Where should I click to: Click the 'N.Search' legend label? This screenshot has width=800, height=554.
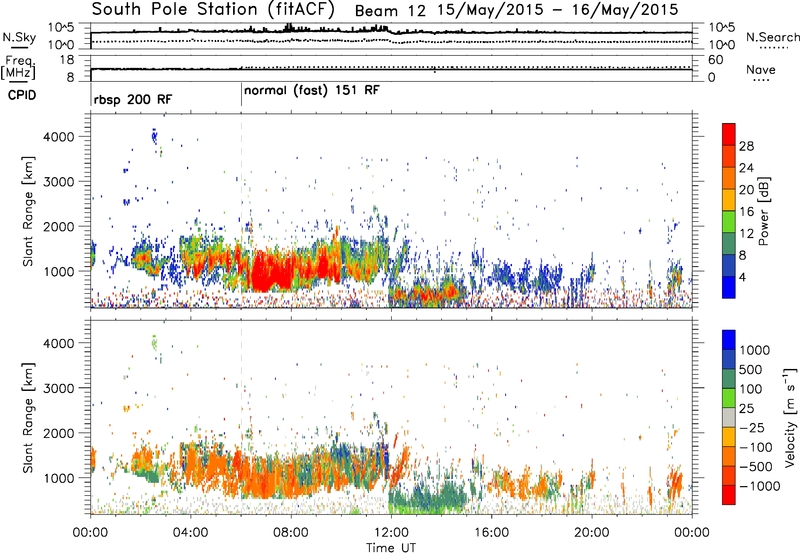tap(772, 37)
